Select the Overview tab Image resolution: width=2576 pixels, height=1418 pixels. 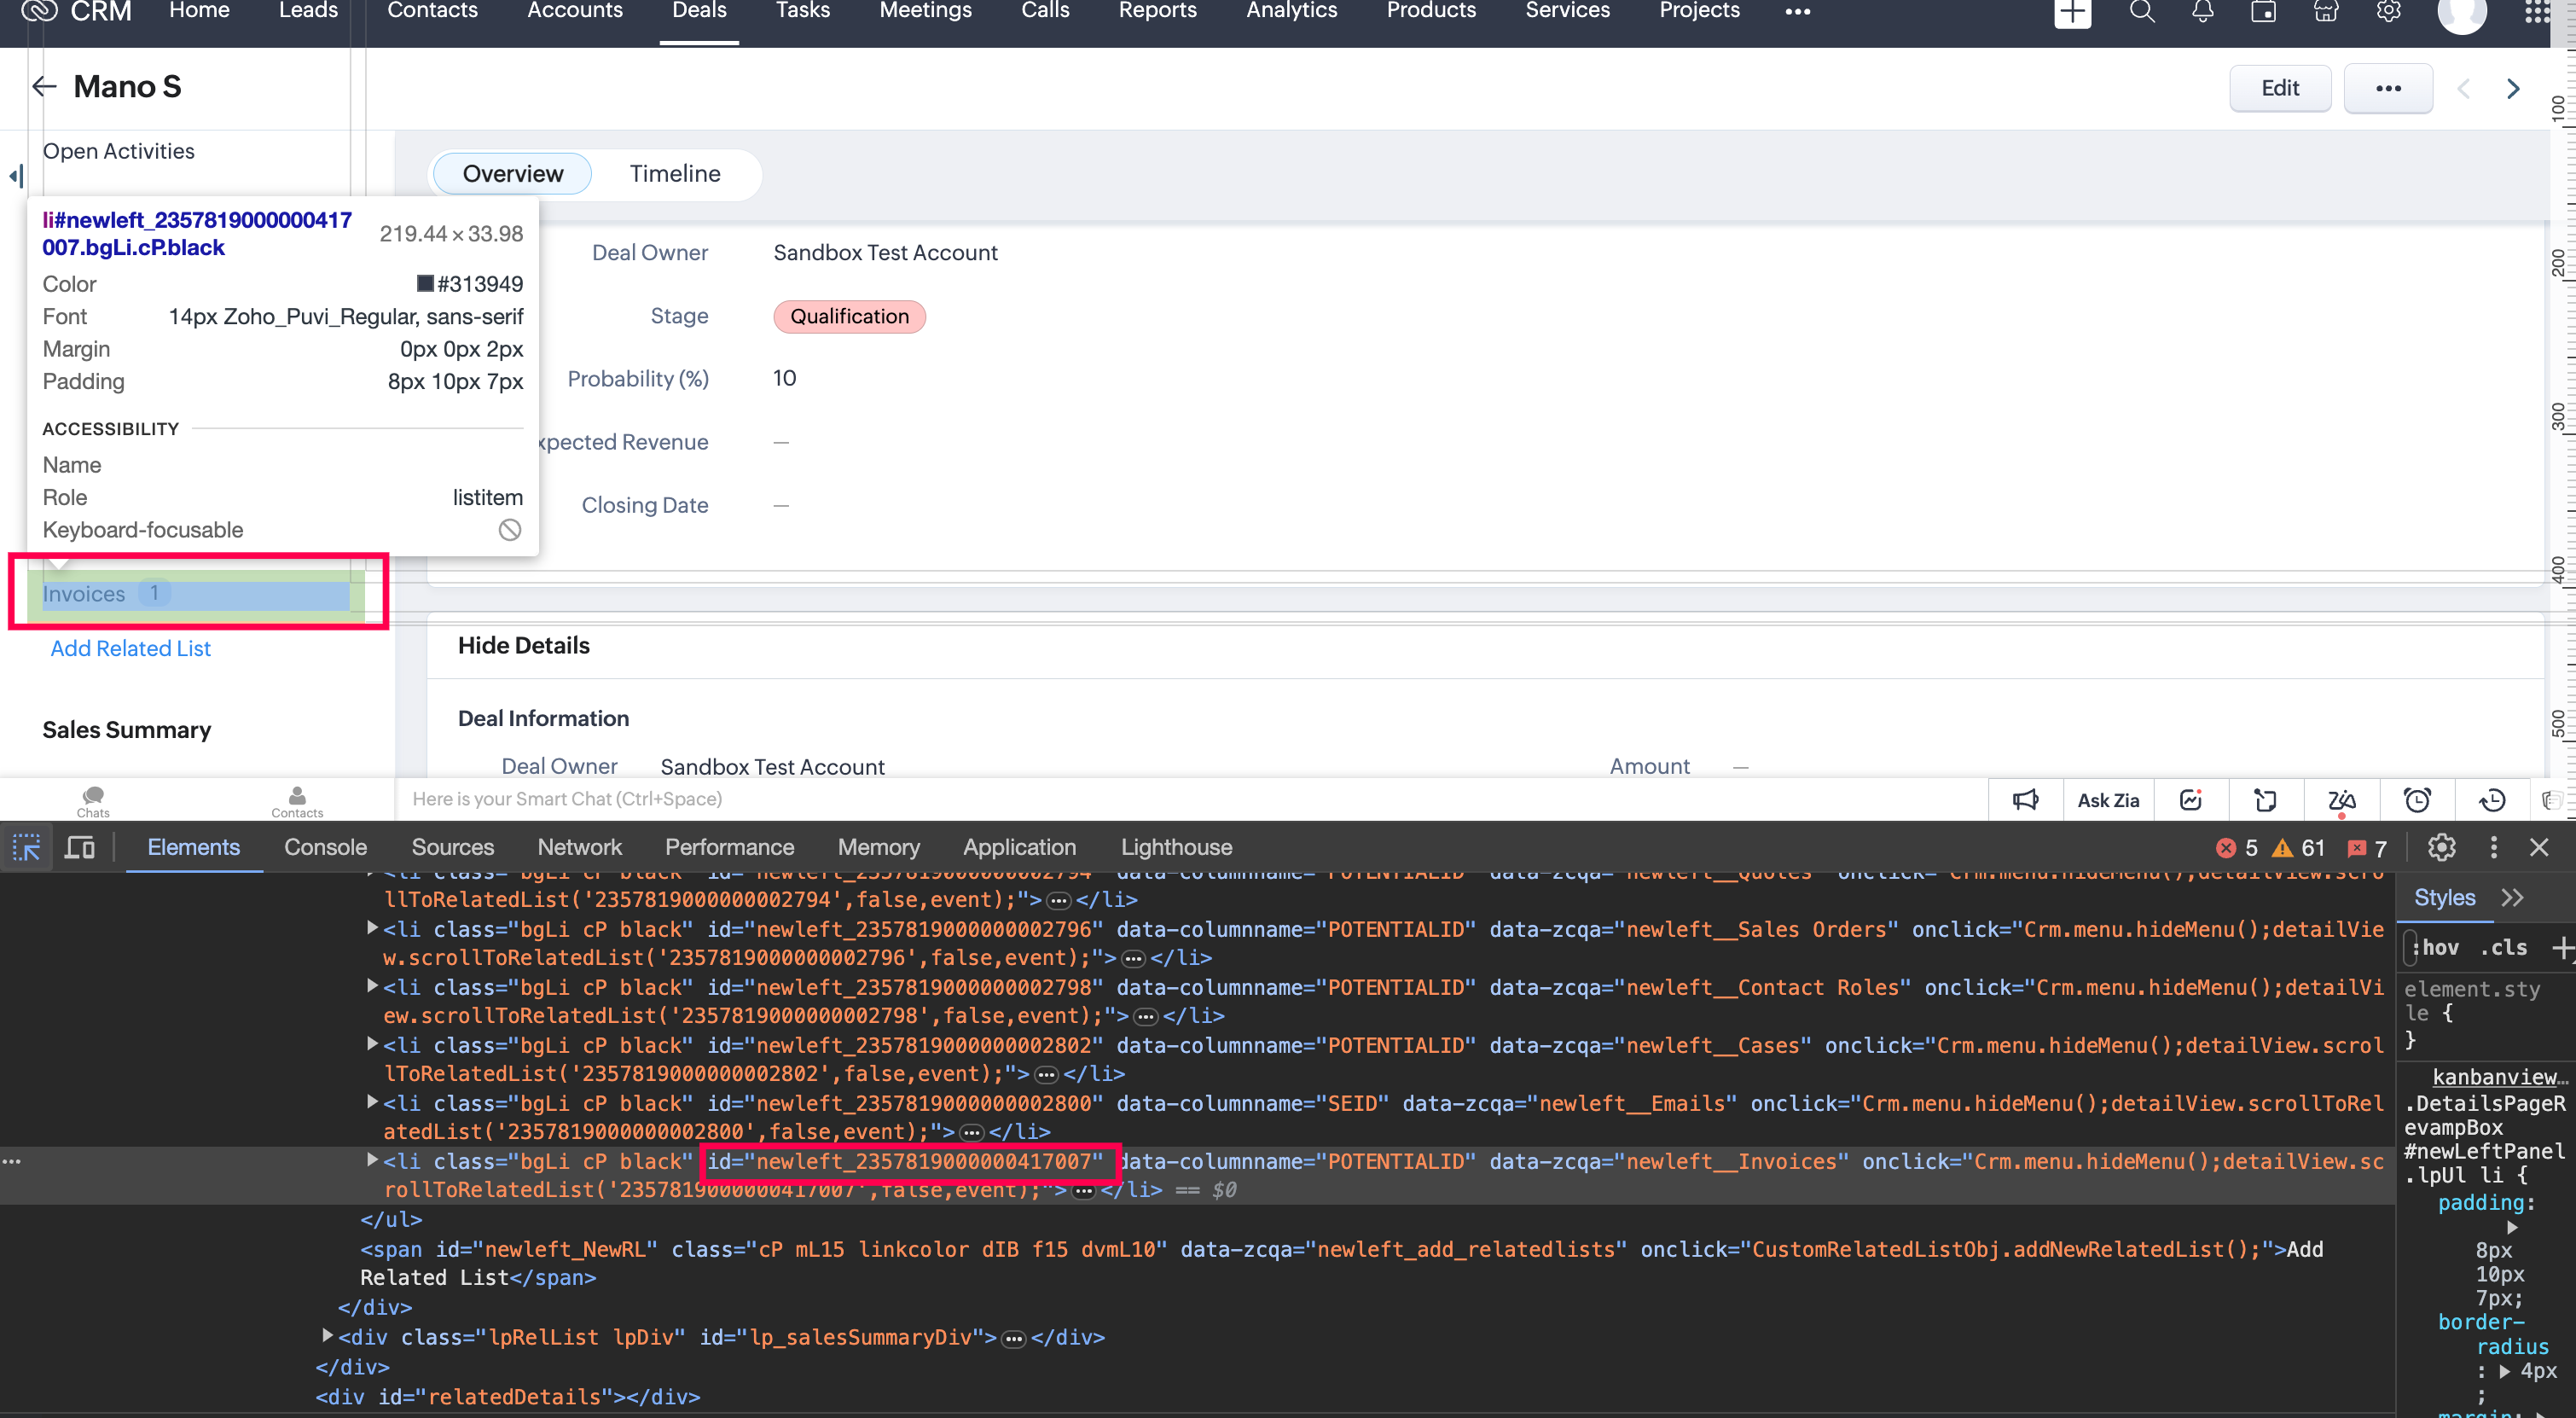[513, 174]
